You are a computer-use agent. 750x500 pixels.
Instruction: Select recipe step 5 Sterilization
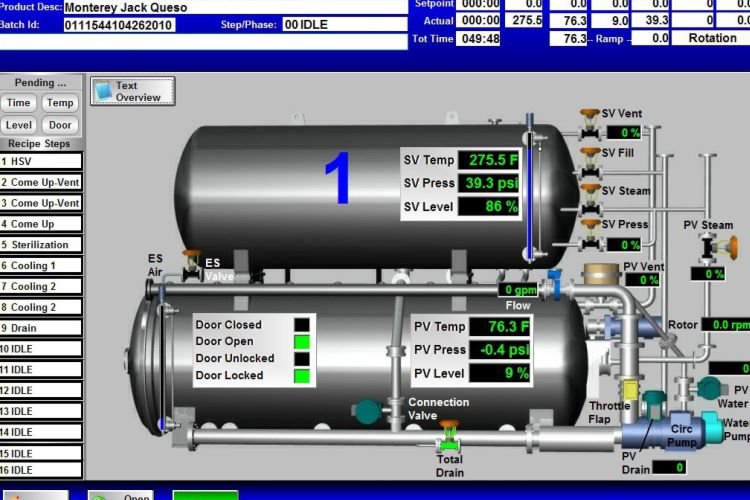click(x=41, y=245)
